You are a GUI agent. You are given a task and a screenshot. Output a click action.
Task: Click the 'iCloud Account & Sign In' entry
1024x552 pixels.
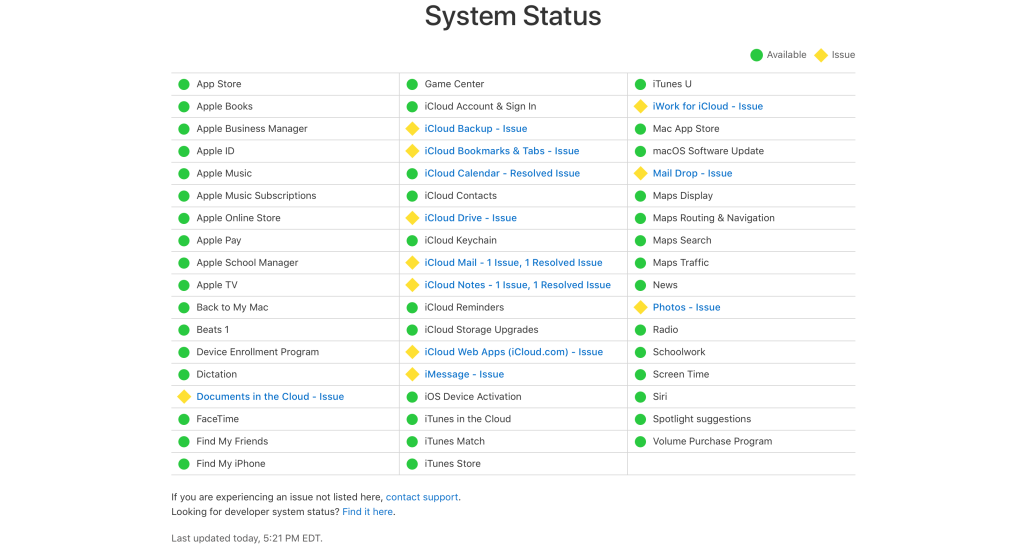coord(480,106)
